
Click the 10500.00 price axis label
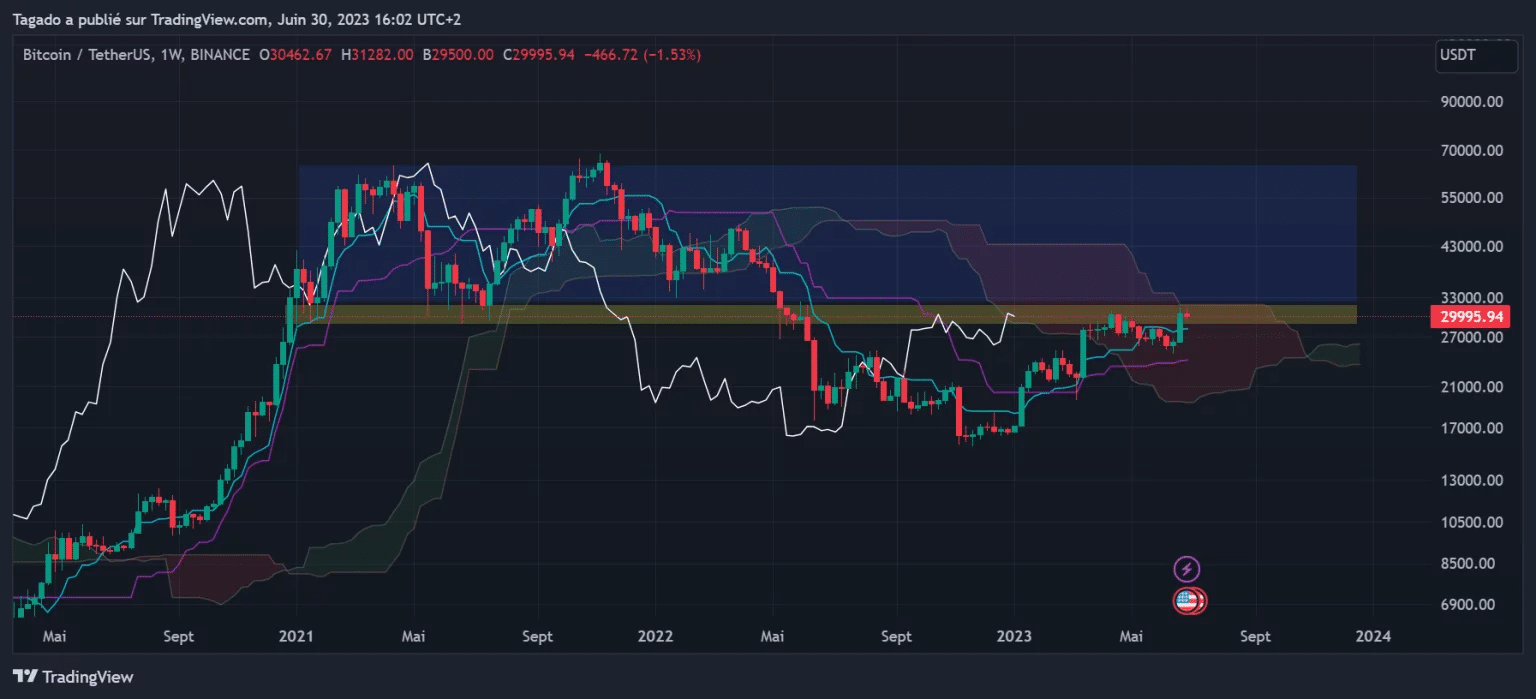(x=1471, y=522)
